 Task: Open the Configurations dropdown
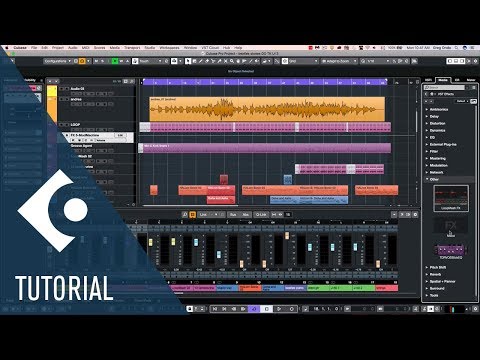tap(57, 61)
